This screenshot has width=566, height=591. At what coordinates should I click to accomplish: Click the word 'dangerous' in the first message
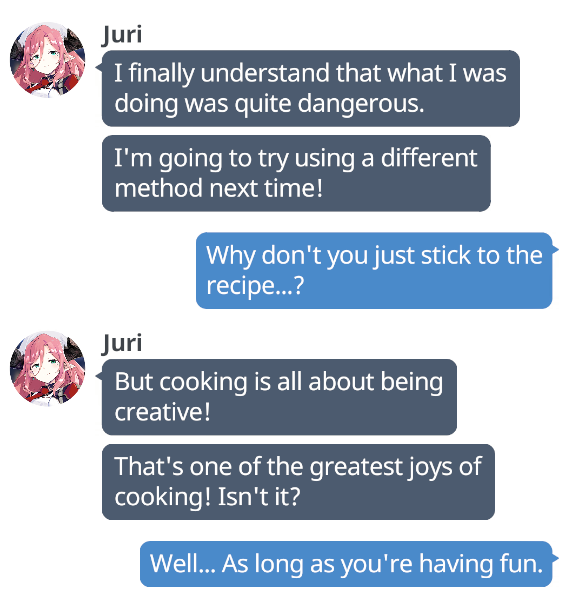pyautogui.click(x=361, y=104)
